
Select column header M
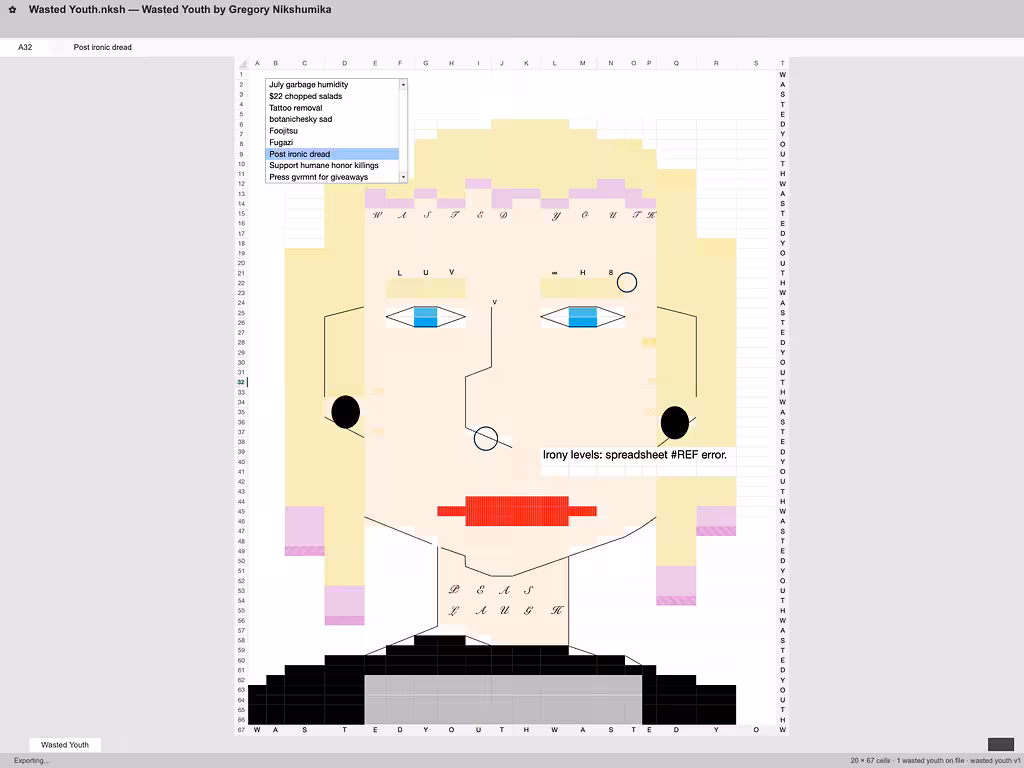(x=583, y=63)
